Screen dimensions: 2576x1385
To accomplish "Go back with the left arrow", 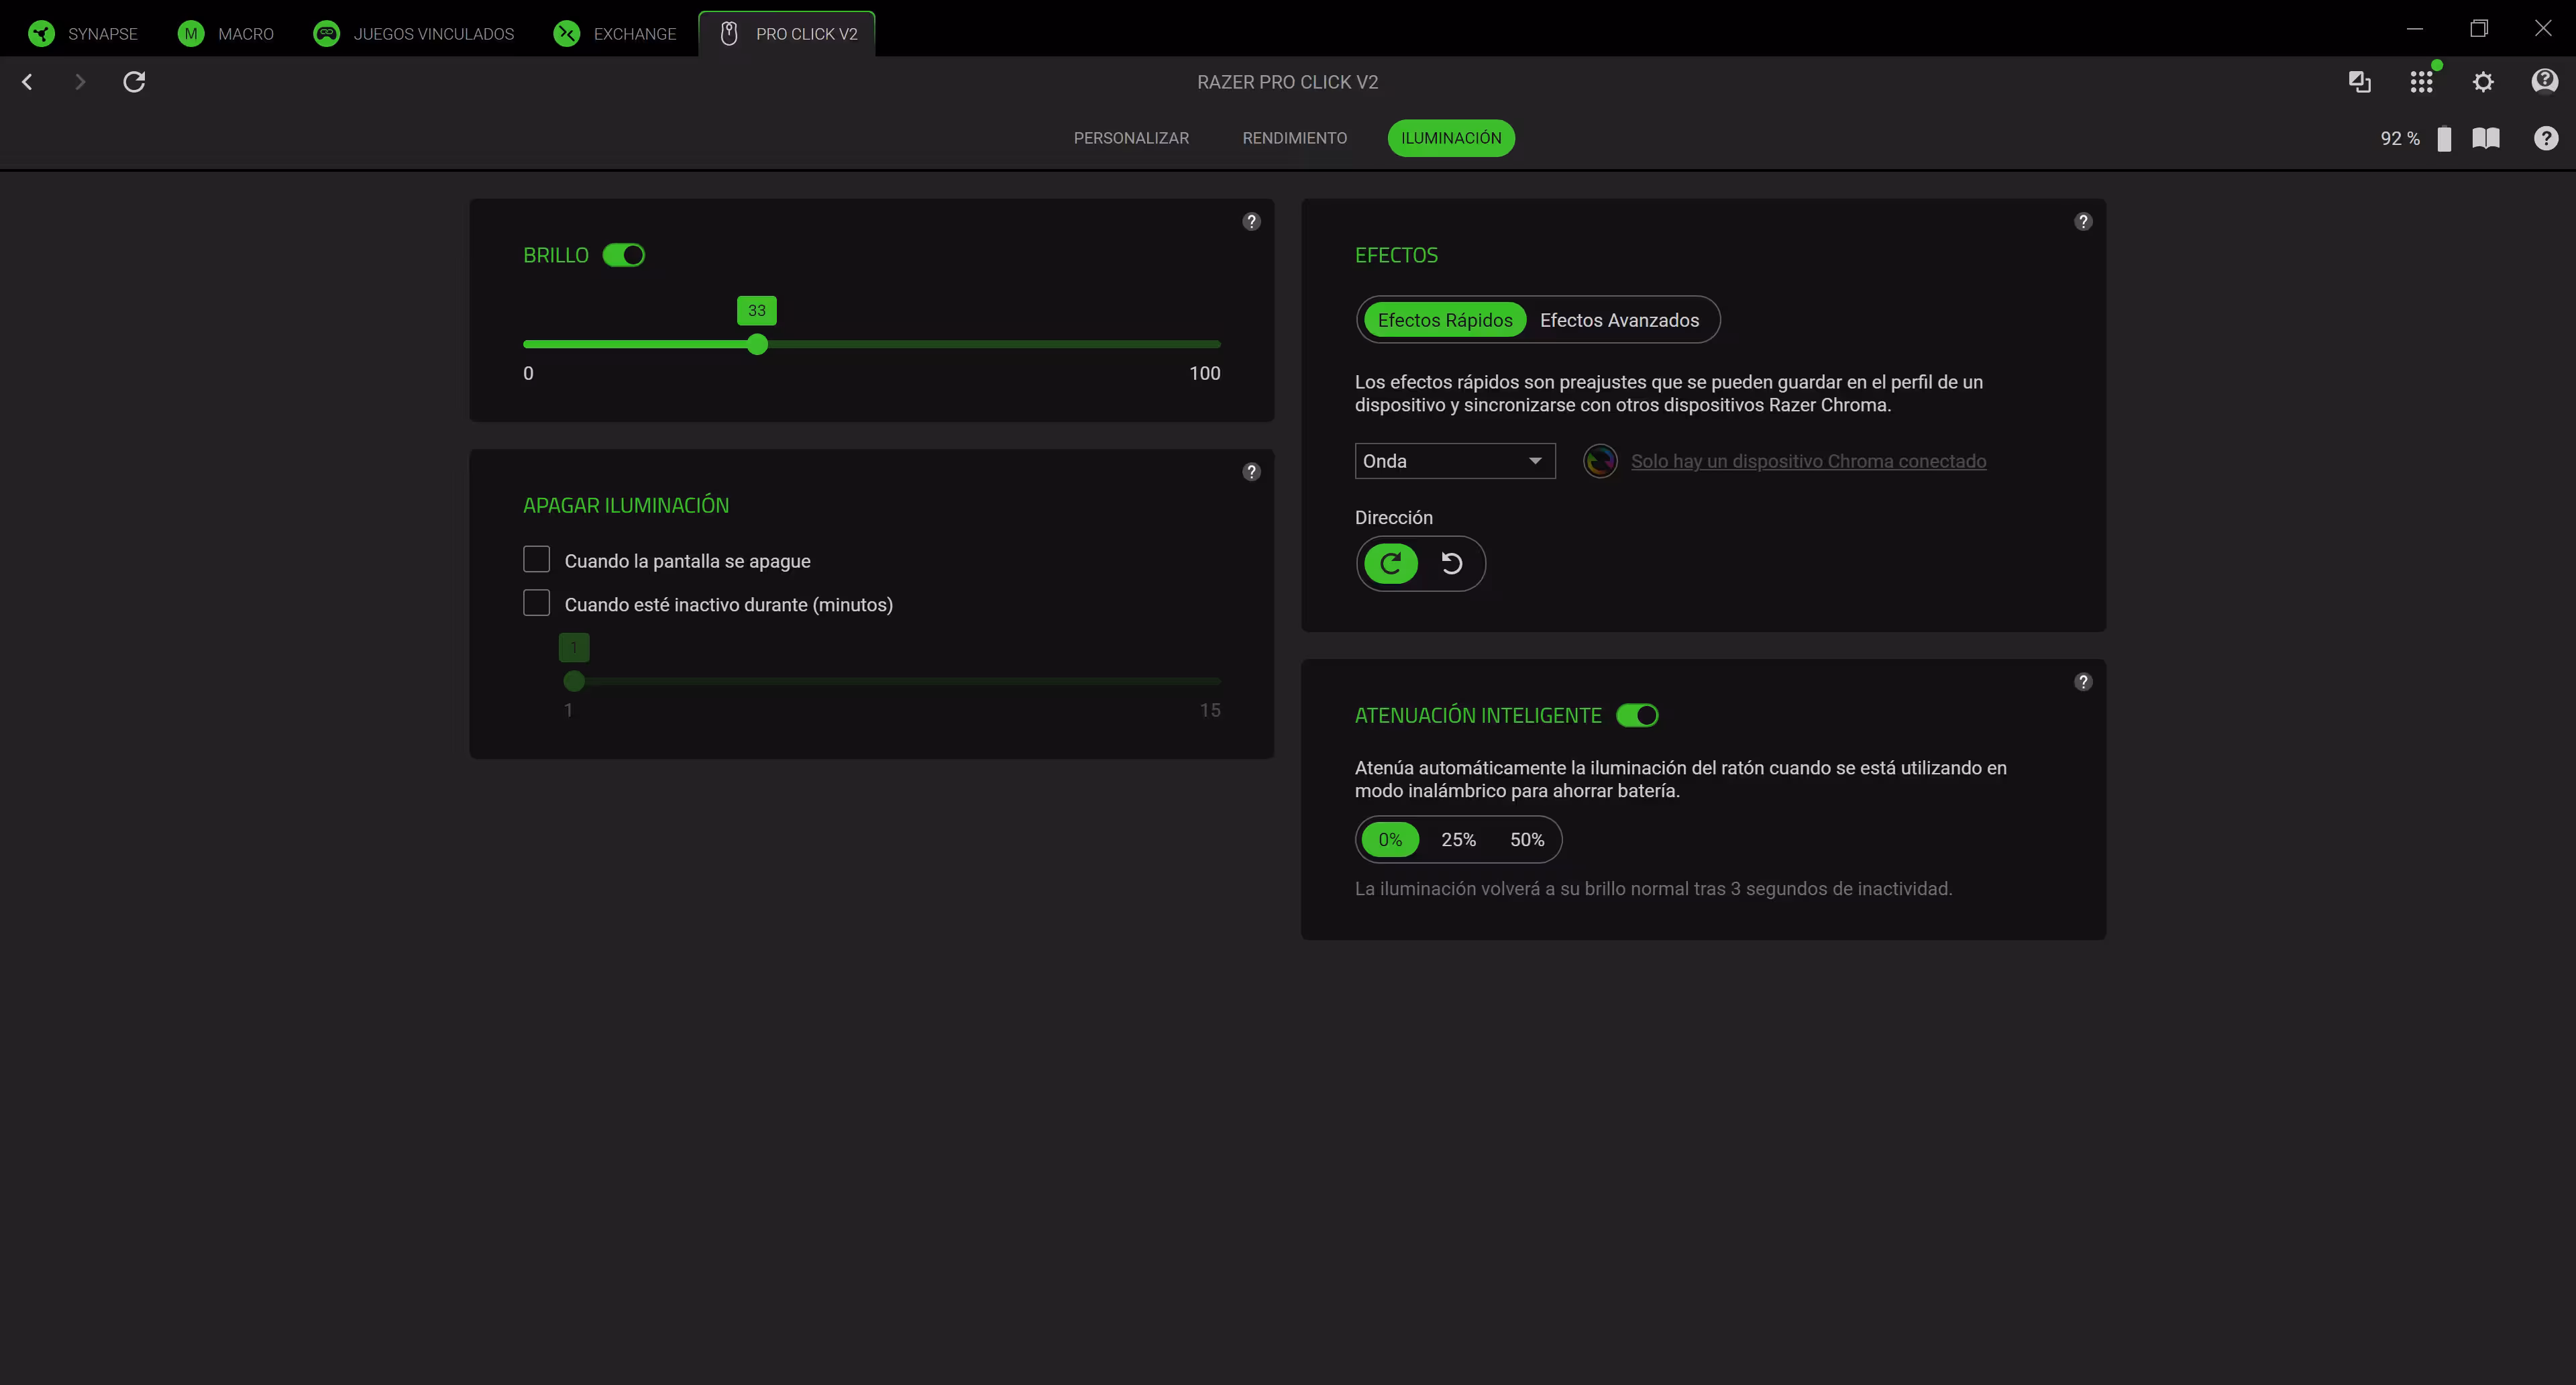I will pos(28,82).
